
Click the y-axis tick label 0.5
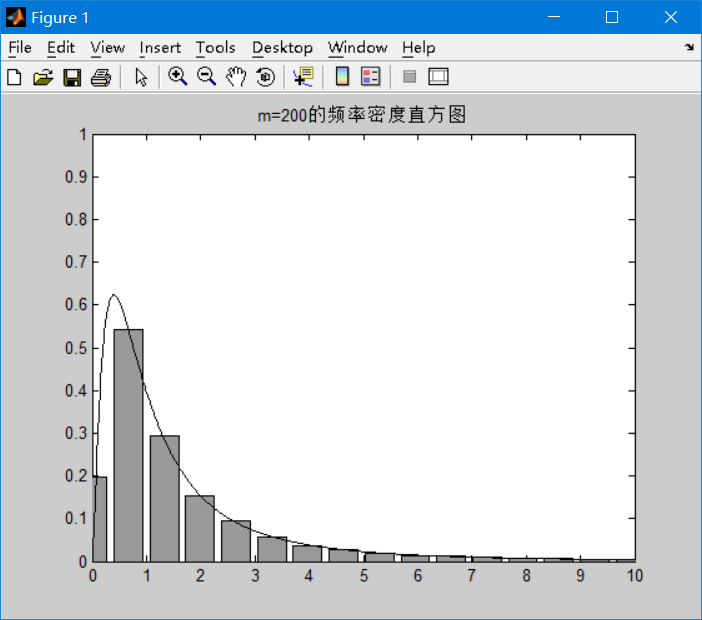pos(76,348)
